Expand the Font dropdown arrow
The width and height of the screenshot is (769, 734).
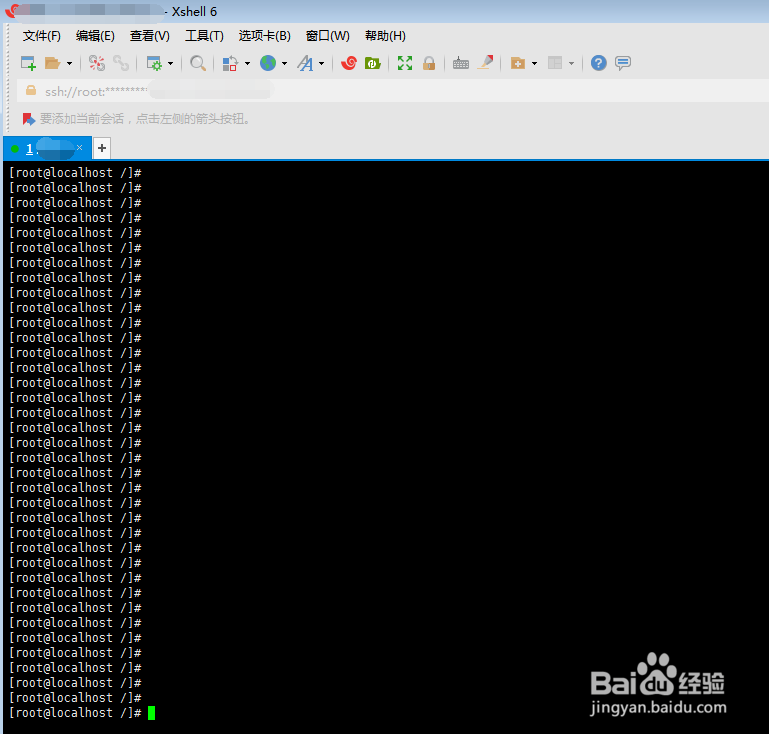321,63
